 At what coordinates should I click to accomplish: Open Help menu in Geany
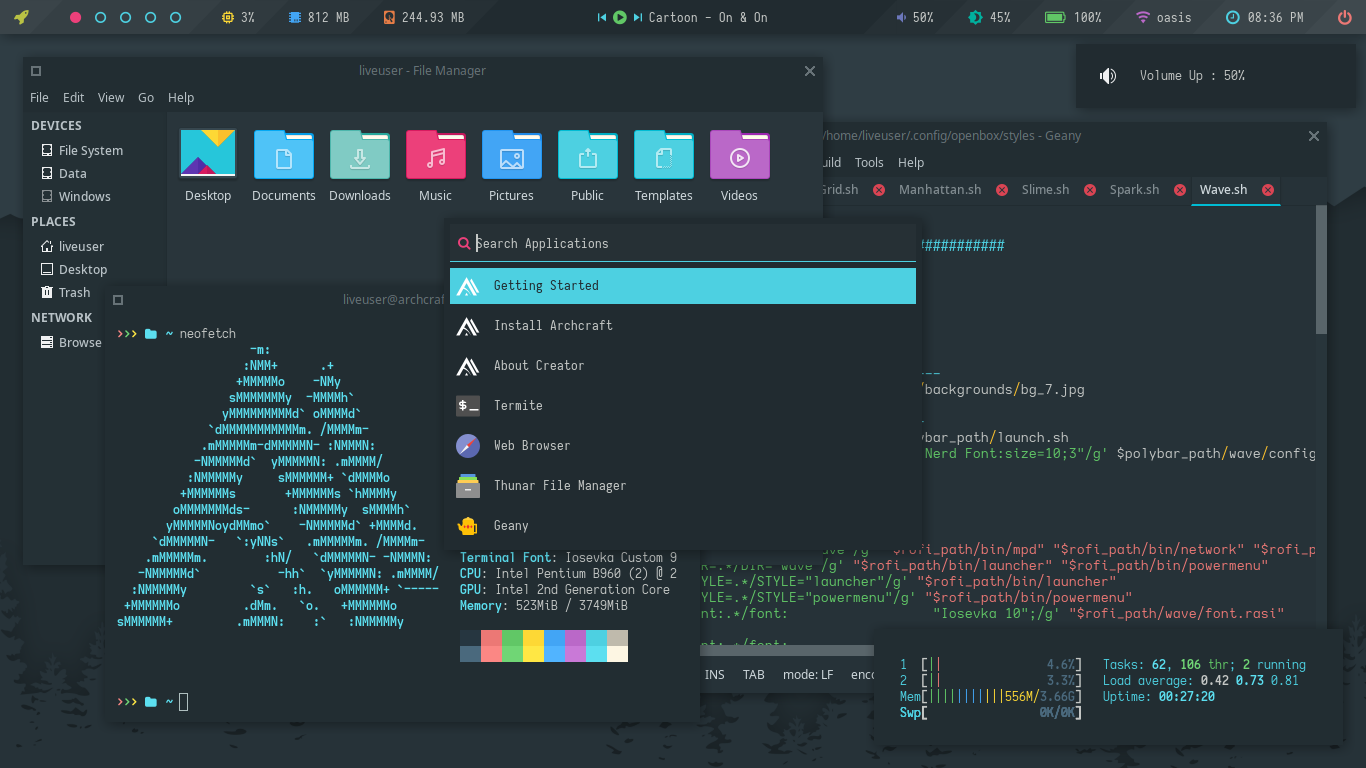[911, 162]
